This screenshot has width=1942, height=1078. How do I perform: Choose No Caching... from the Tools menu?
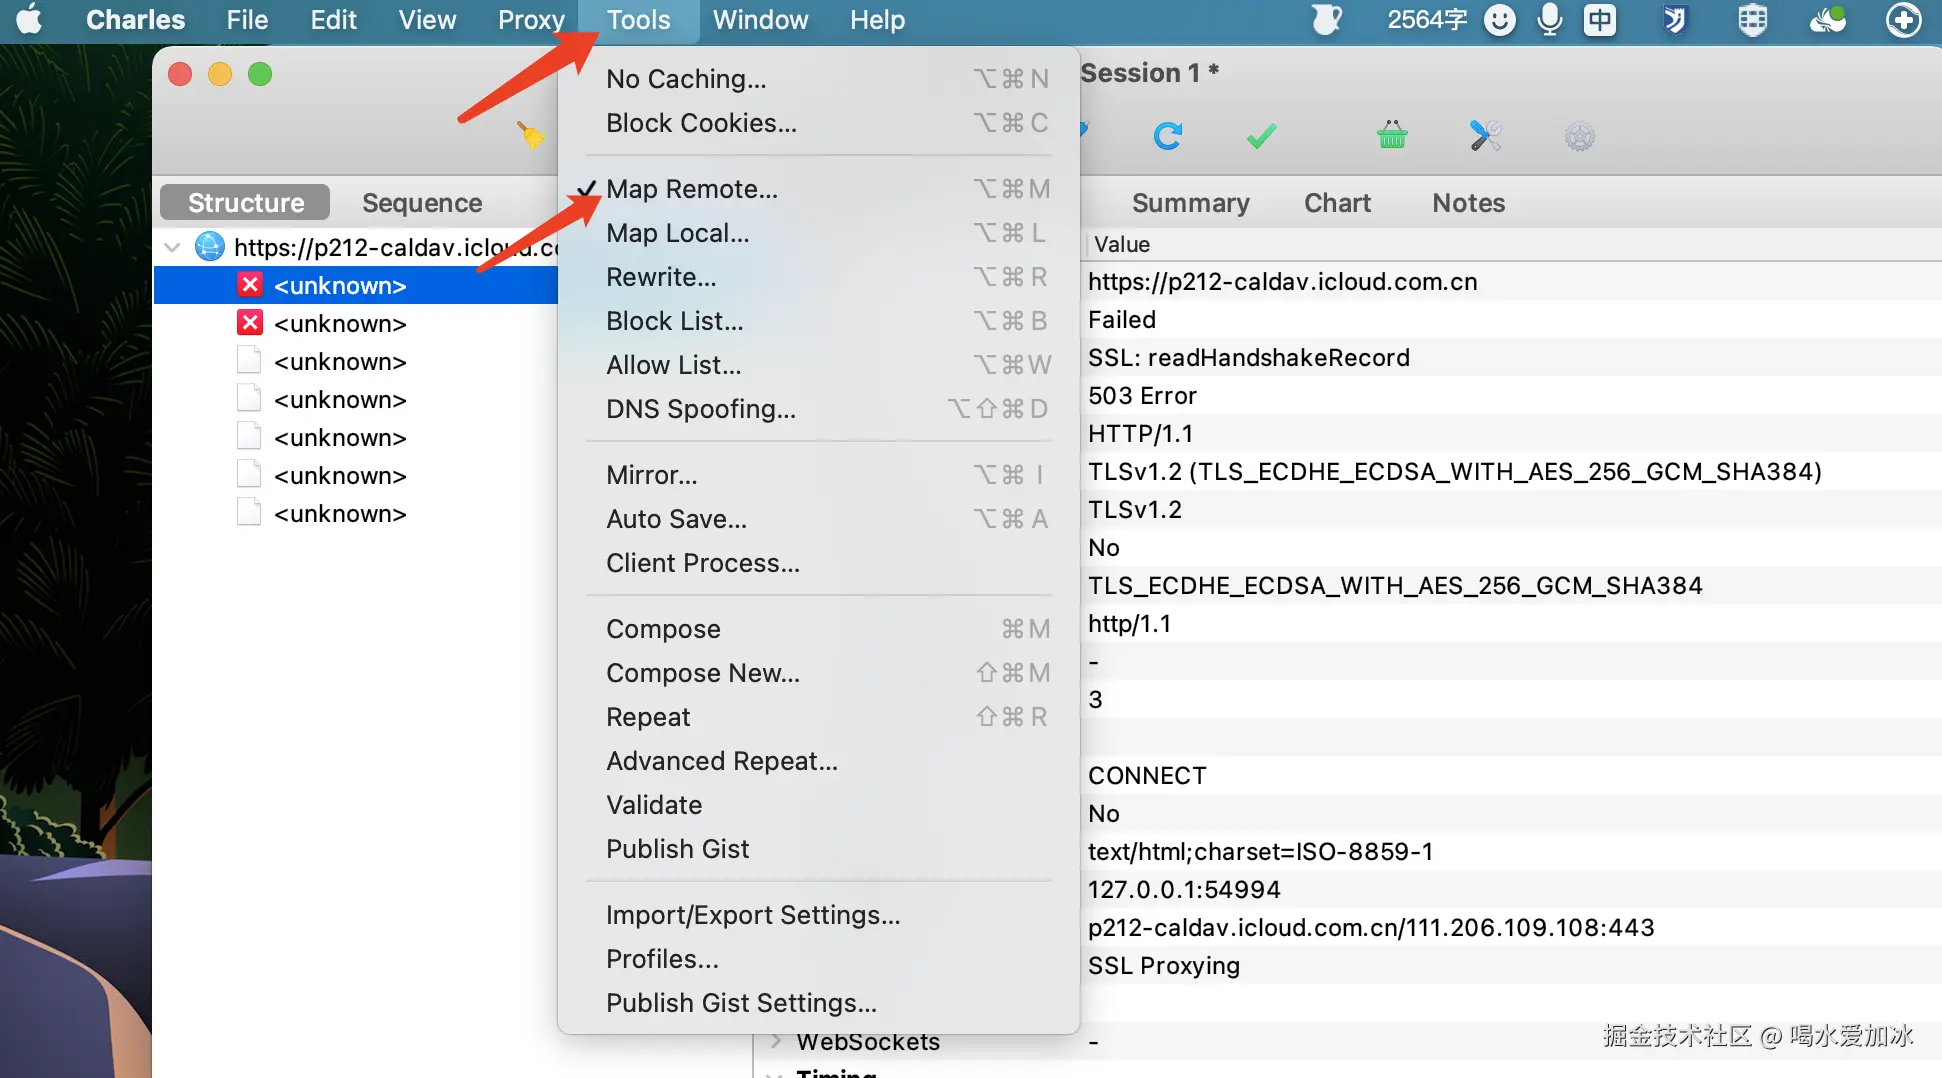pos(818,79)
